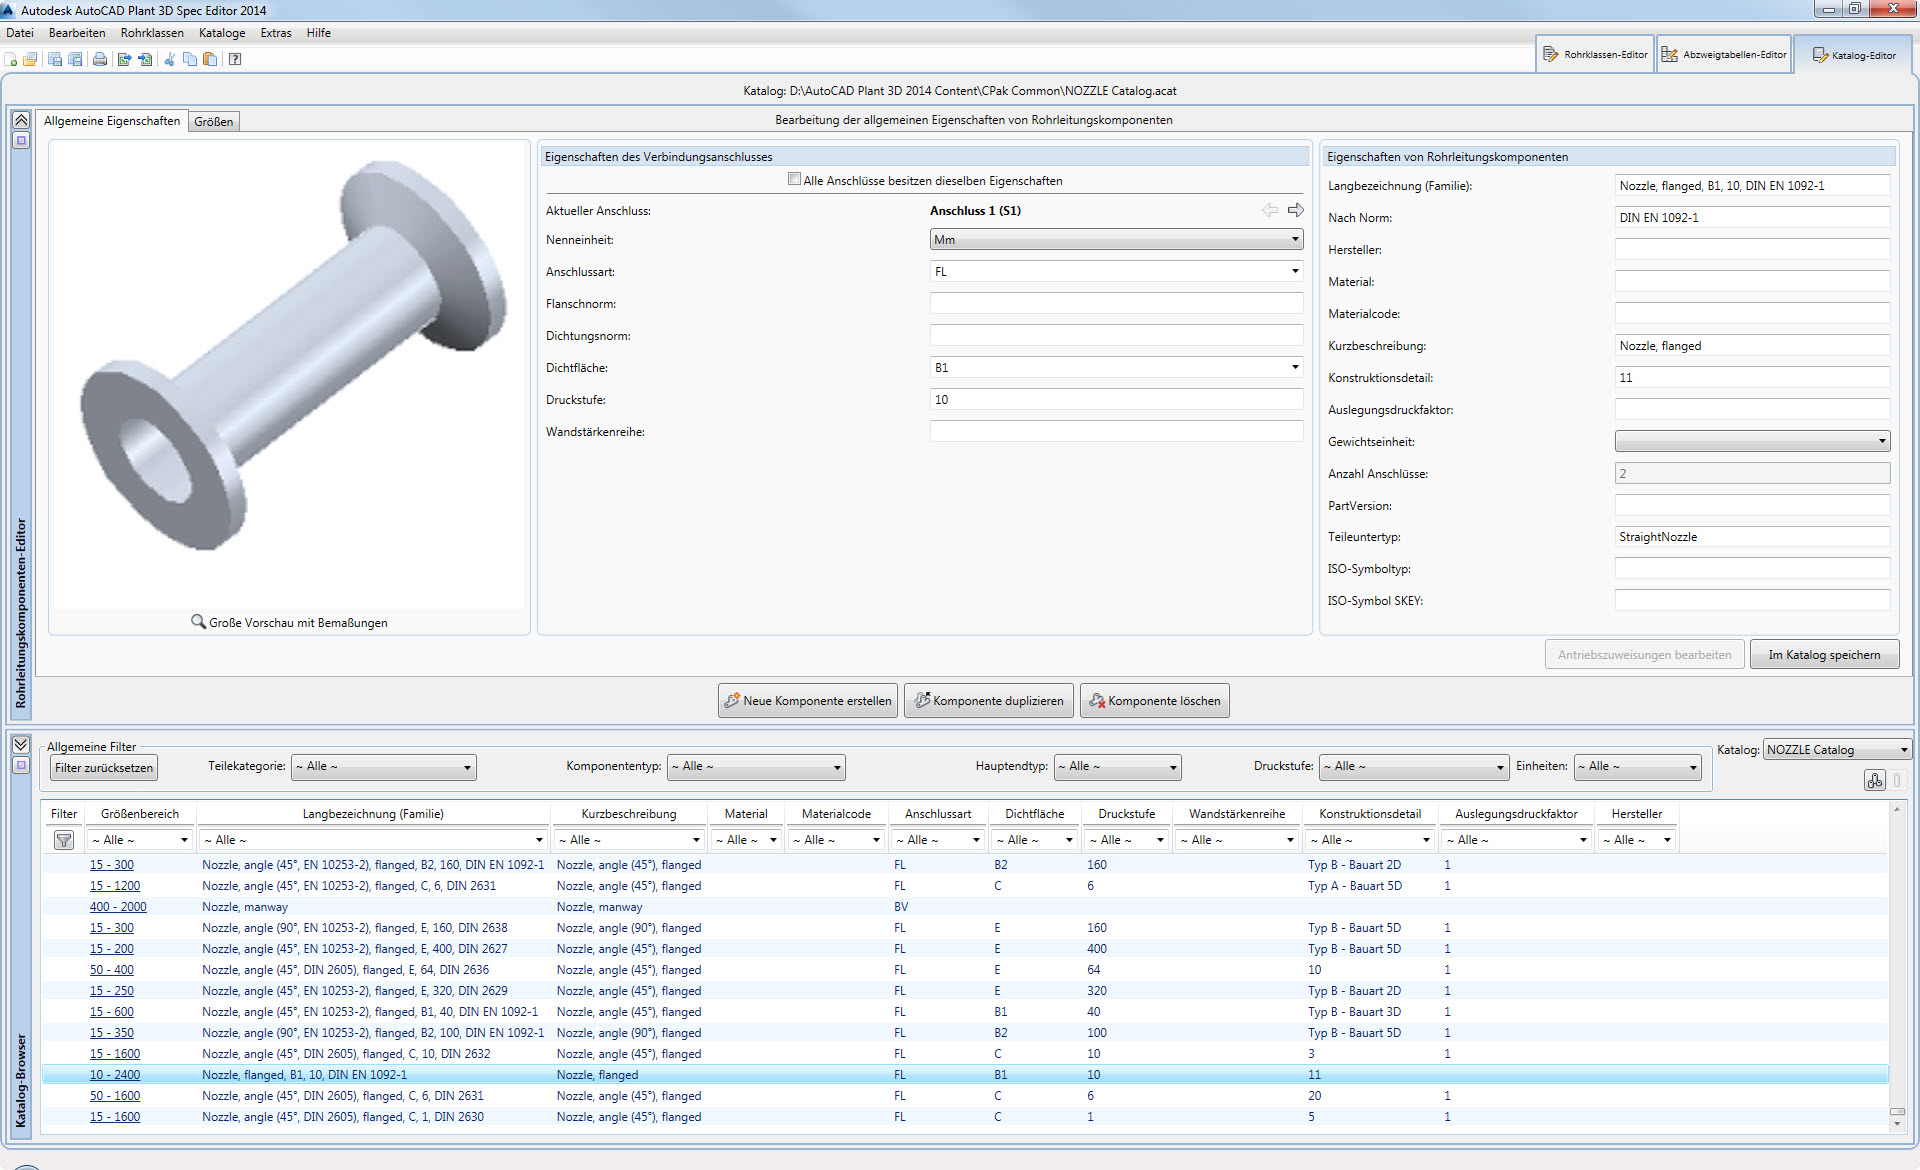The height and width of the screenshot is (1170, 1920).
Task: Switch to the Größen tab
Action: (x=214, y=122)
